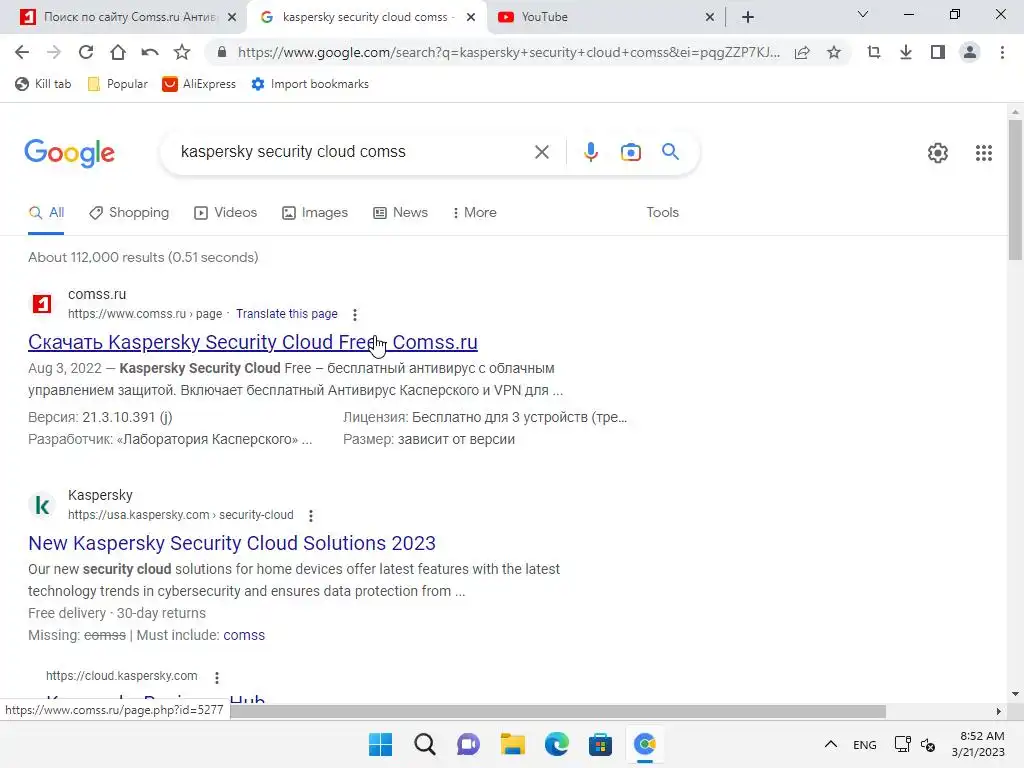Click the vertical scrollbar thumb
Screen dimensions: 1024x768
[x=1015, y=189]
